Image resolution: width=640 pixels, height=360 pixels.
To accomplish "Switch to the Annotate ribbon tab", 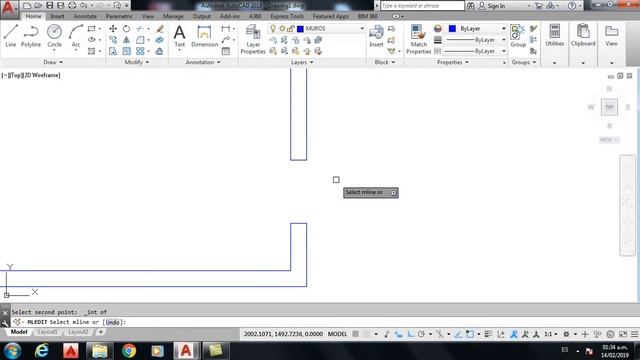I will click(85, 16).
